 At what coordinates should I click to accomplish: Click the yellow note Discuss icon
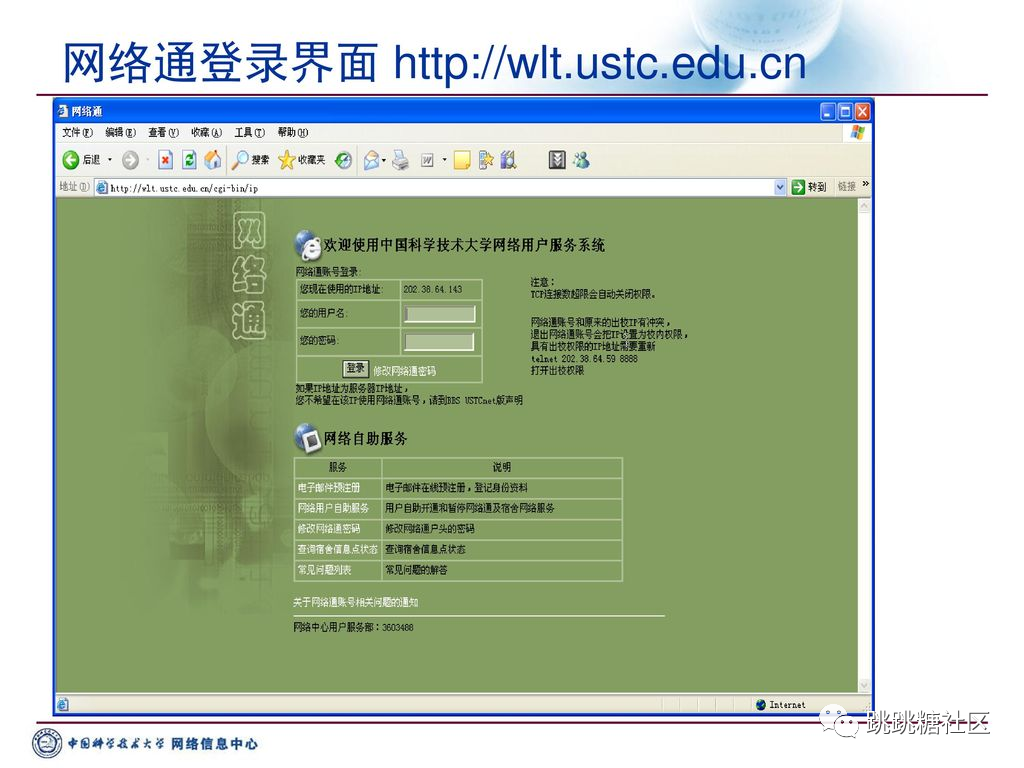(x=462, y=160)
